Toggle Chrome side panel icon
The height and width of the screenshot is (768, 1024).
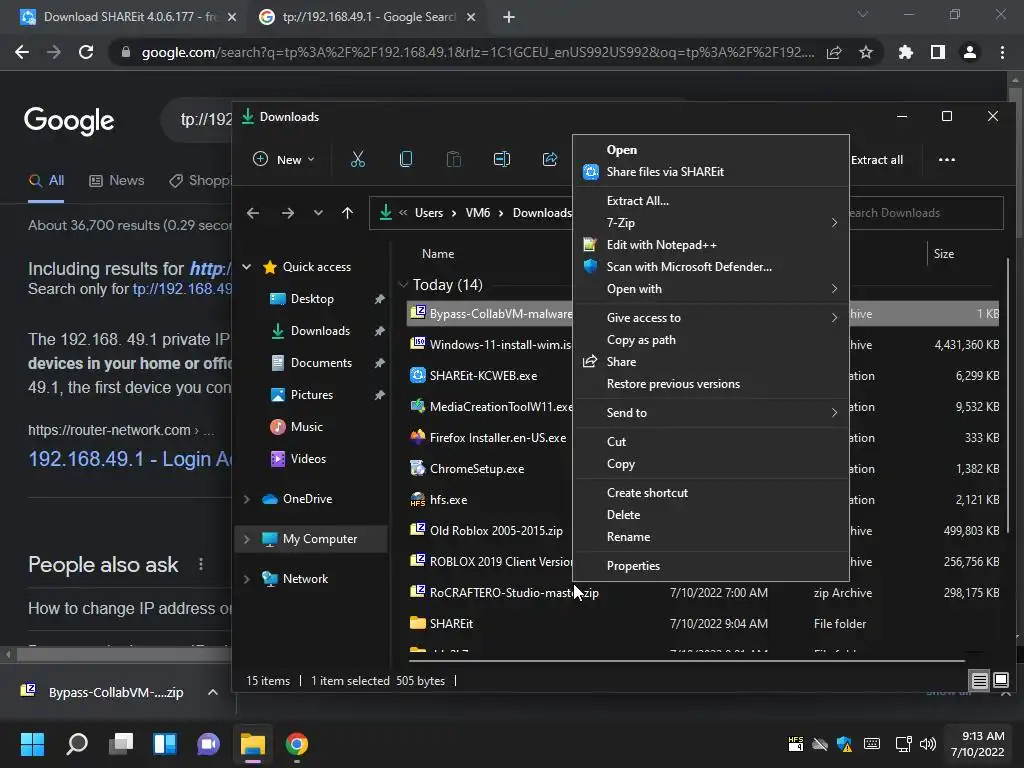coord(938,52)
